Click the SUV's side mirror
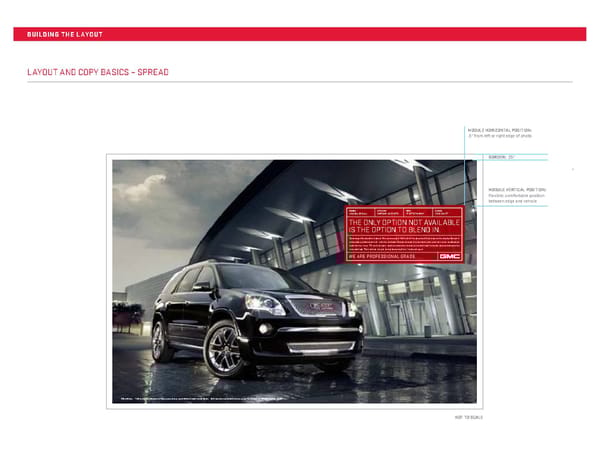600x463 pixels. 202,286
